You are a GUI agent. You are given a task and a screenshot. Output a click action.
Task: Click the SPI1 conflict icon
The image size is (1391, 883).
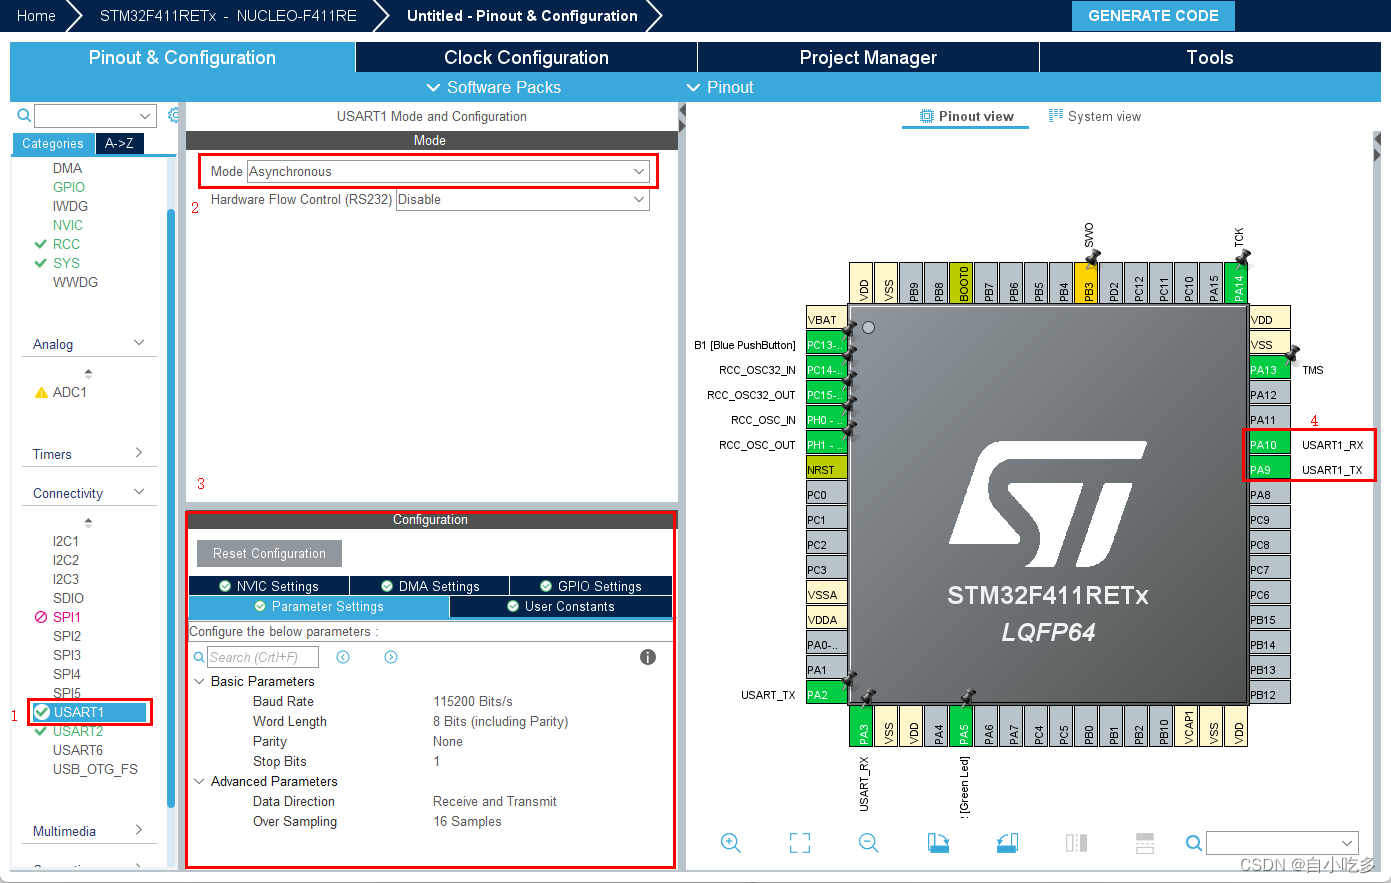[41, 617]
